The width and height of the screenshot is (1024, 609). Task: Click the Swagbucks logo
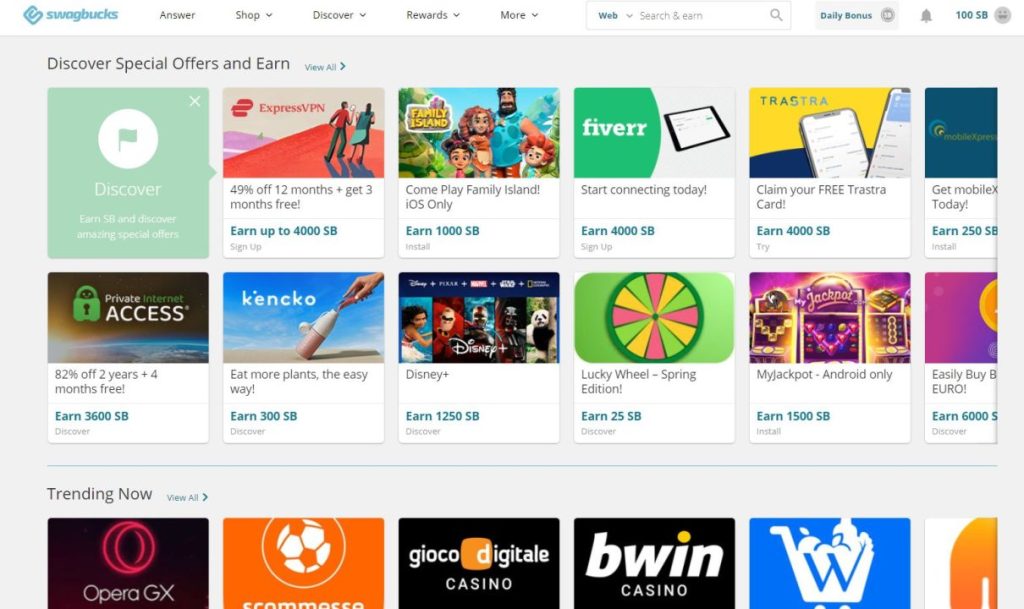(71, 14)
